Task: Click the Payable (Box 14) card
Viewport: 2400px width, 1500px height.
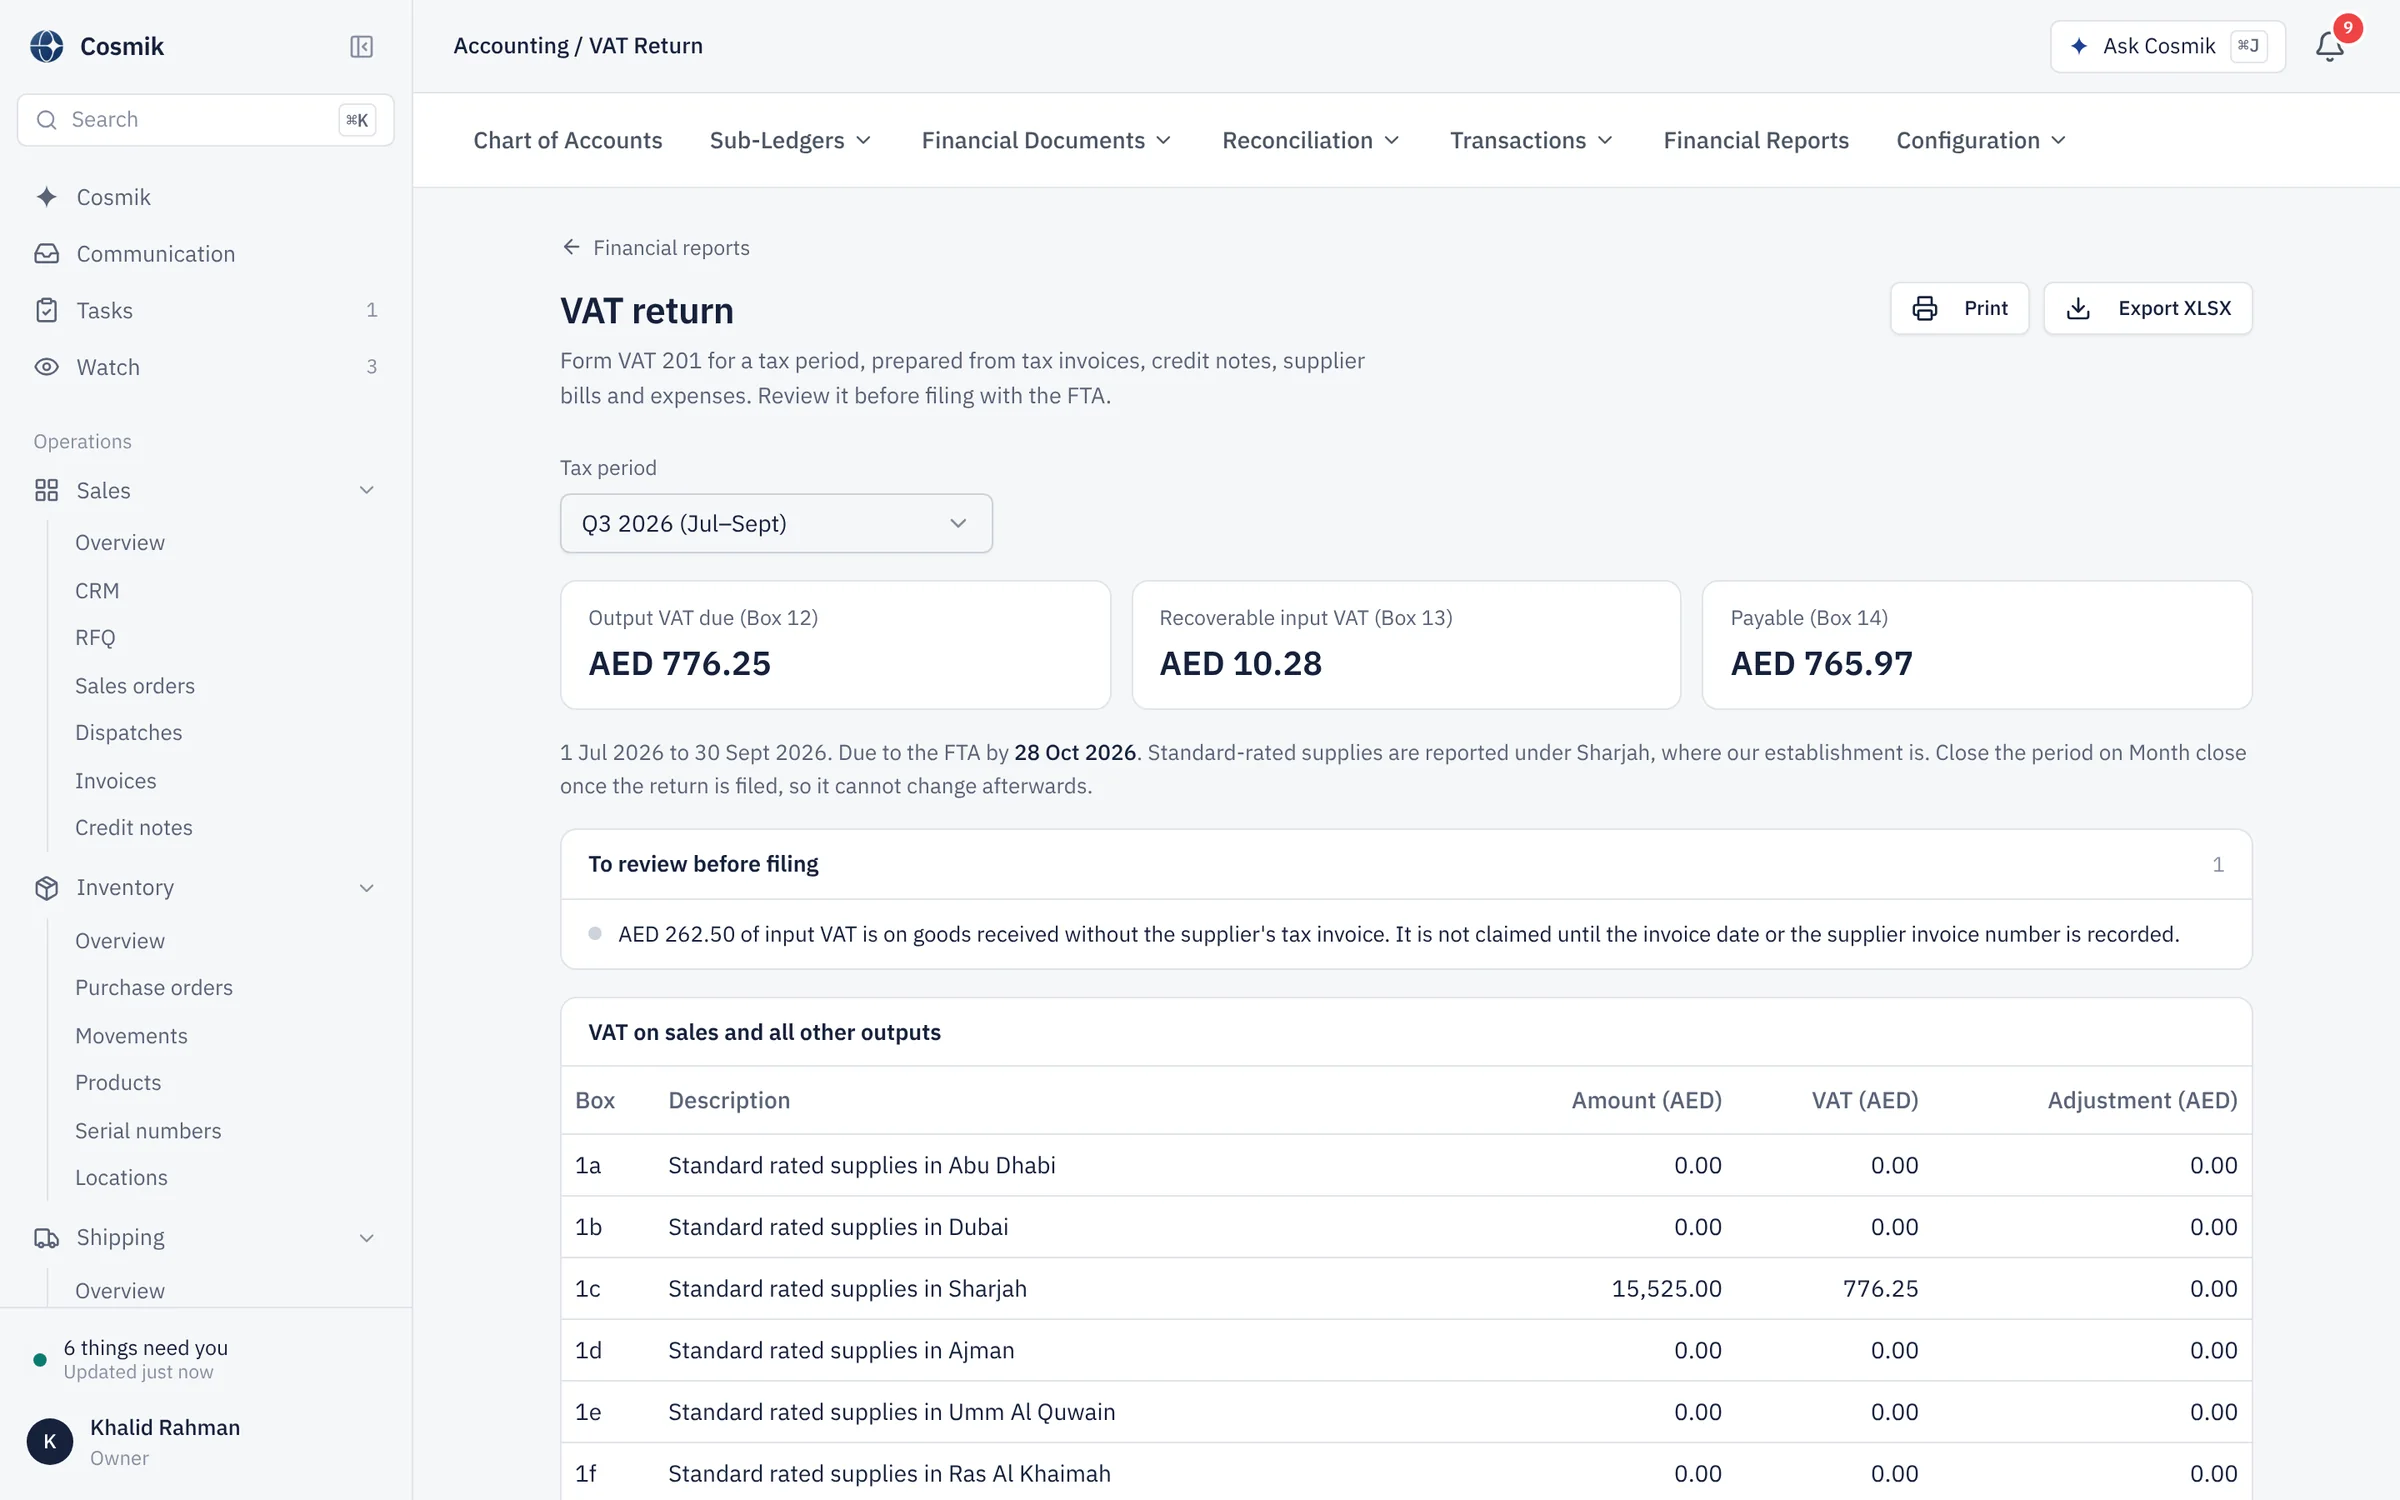Action: pyautogui.click(x=1976, y=645)
